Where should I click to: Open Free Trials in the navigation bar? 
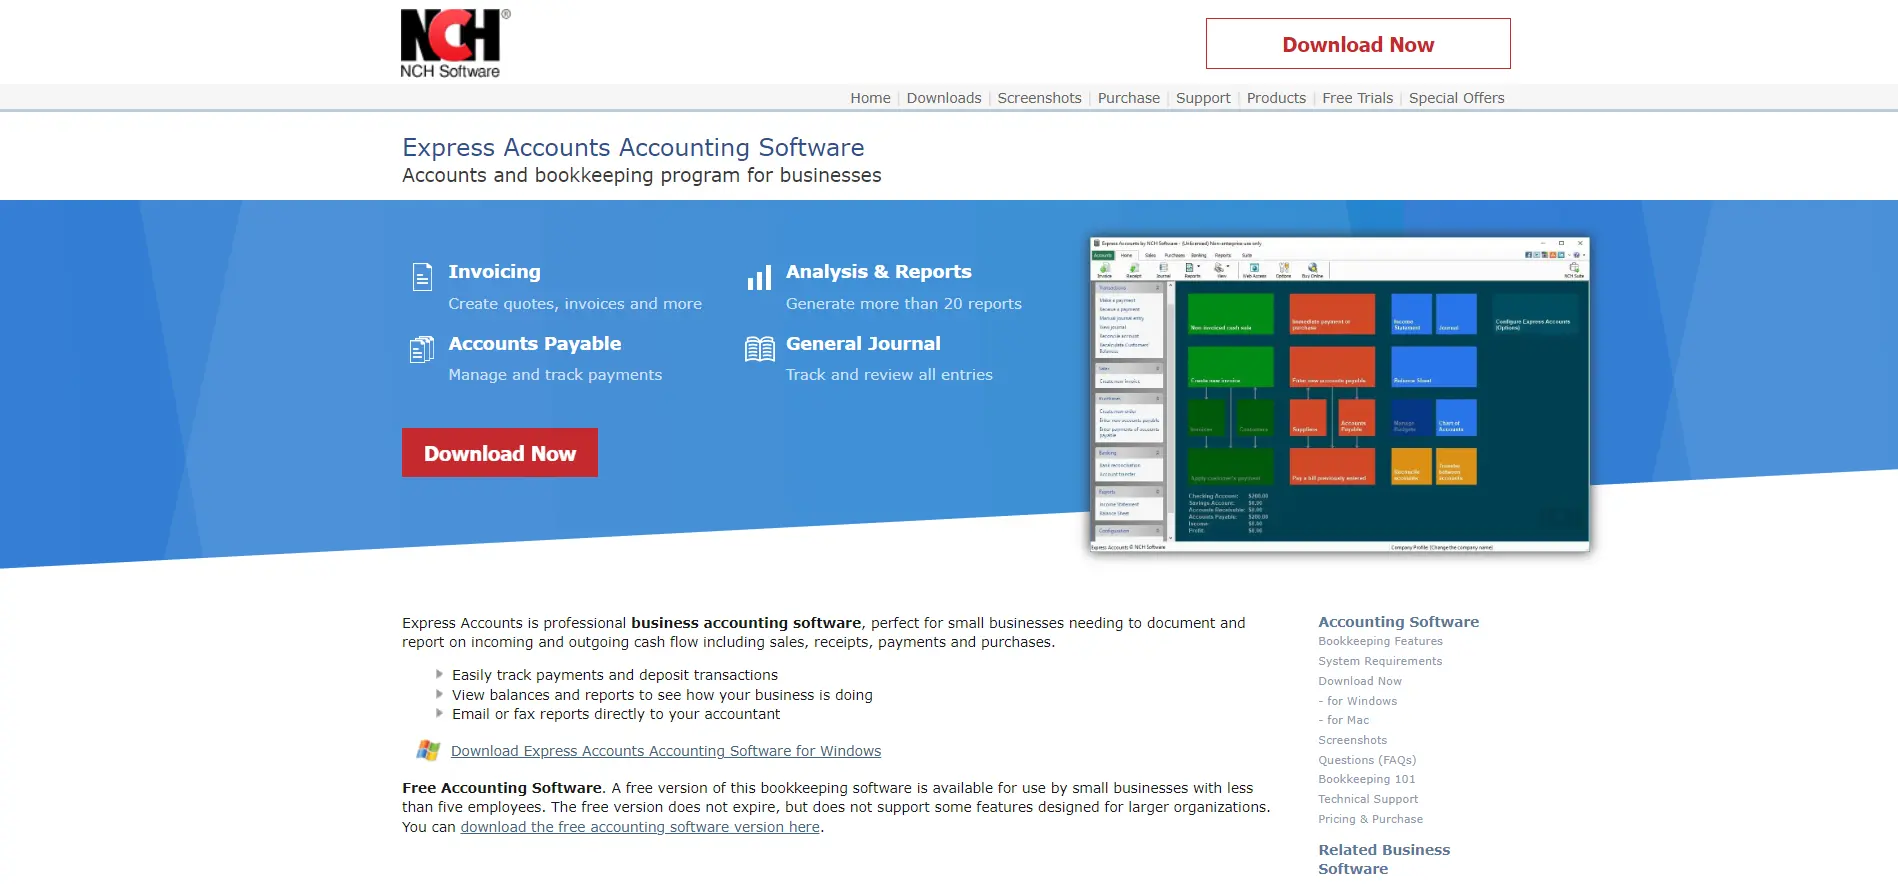[1357, 98]
